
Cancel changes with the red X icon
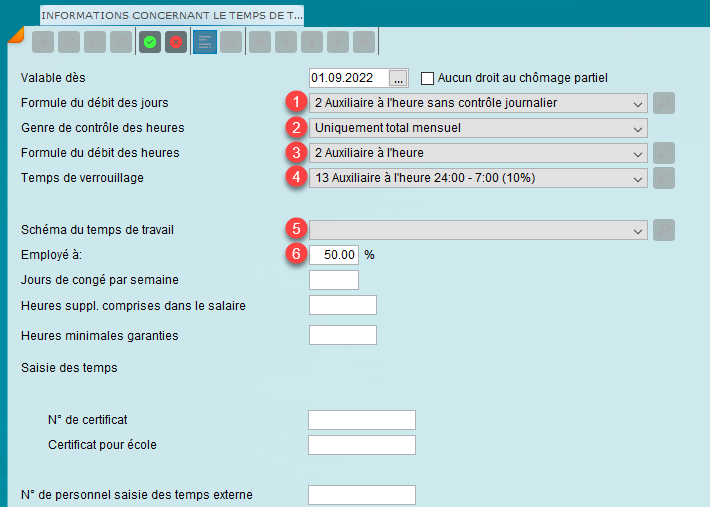(x=176, y=42)
